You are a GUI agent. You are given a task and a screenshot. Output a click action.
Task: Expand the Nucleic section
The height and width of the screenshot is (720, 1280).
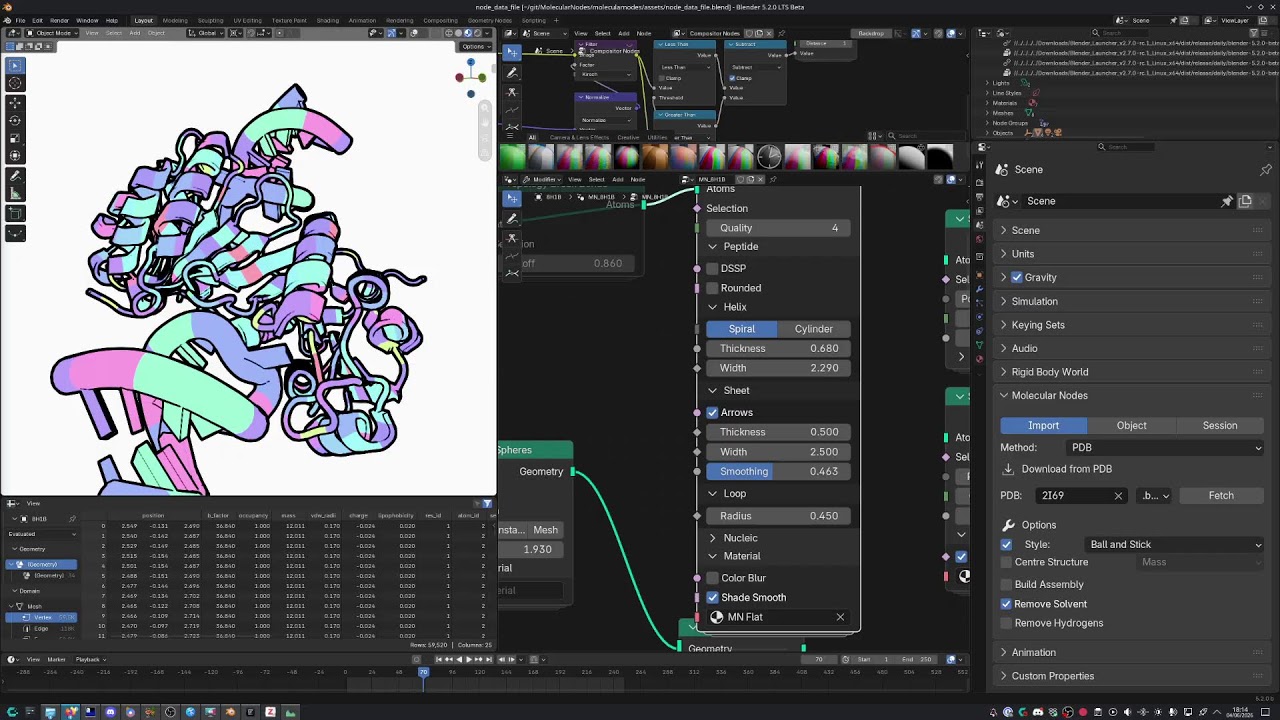click(x=713, y=538)
